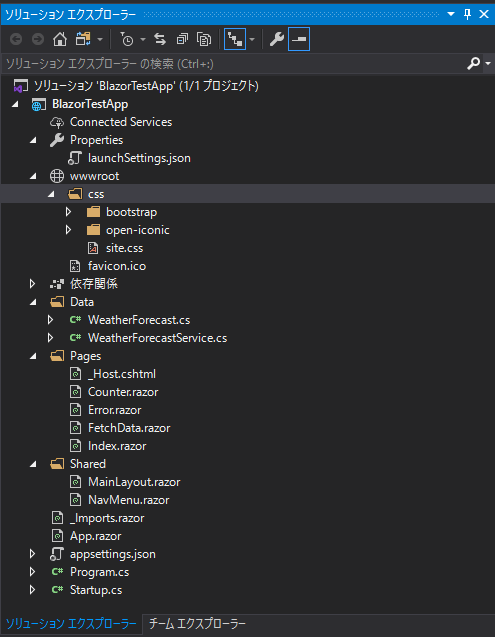Switch to チーム エクスプローラー tab
Viewport: 495px width, 637px height.
point(197,624)
